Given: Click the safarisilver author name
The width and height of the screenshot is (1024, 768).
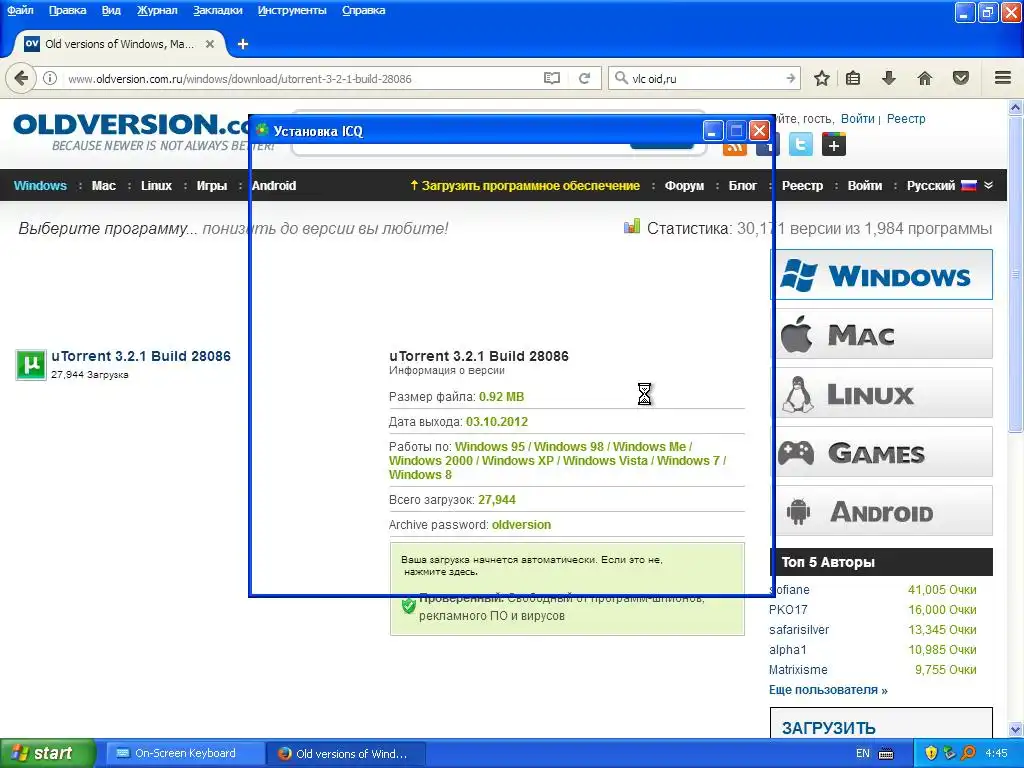Looking at the screenshot, I should click(x=799, y=630).
